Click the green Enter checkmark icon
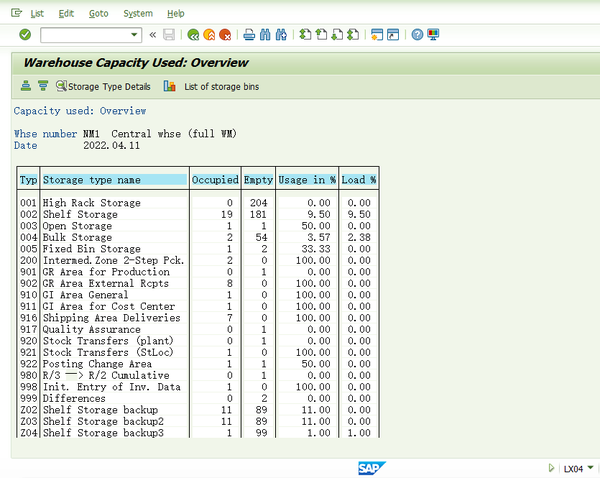Screen dimensions: 600x478 click(25, 35)
